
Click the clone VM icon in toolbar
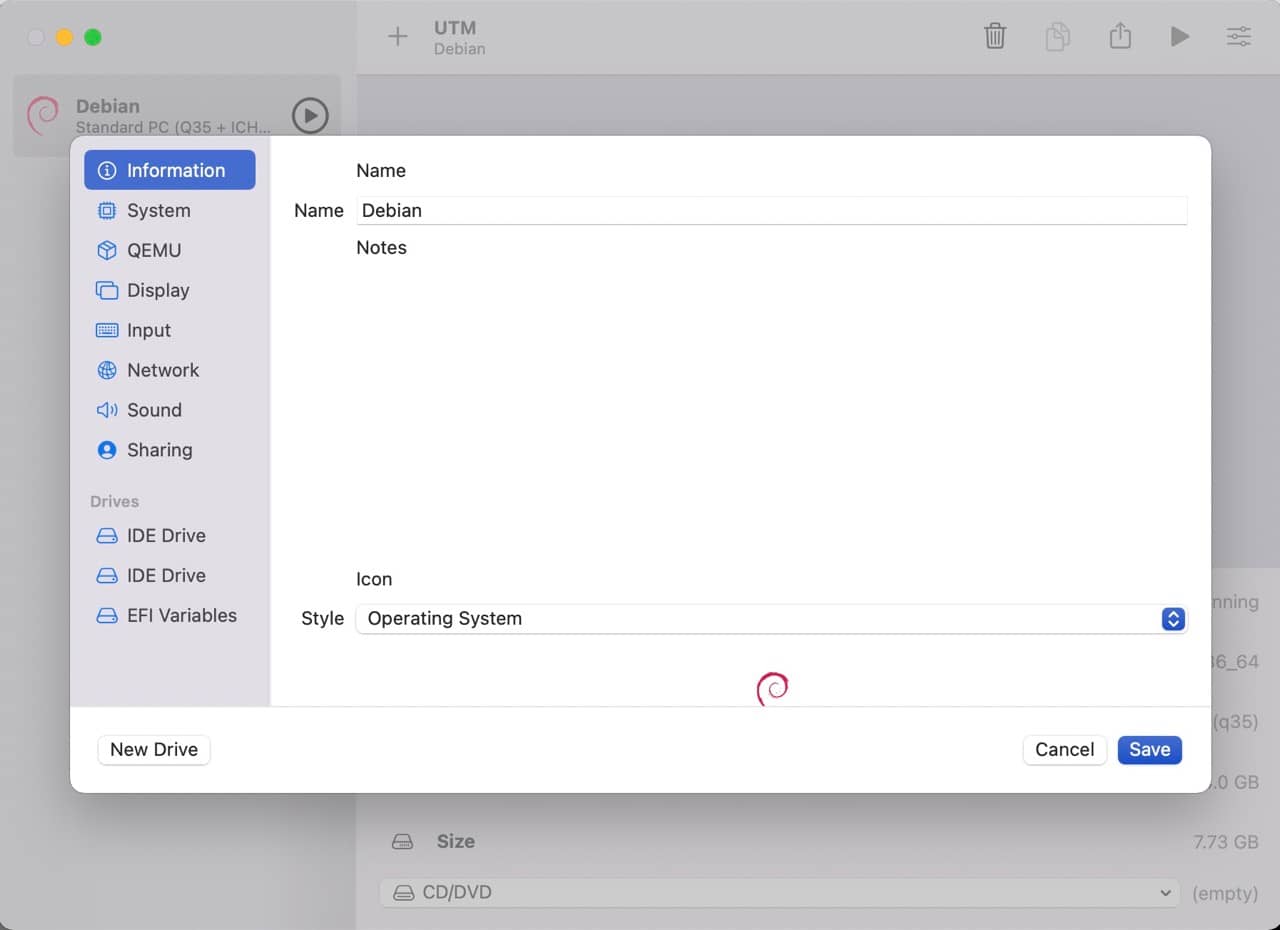point(1057,37)
